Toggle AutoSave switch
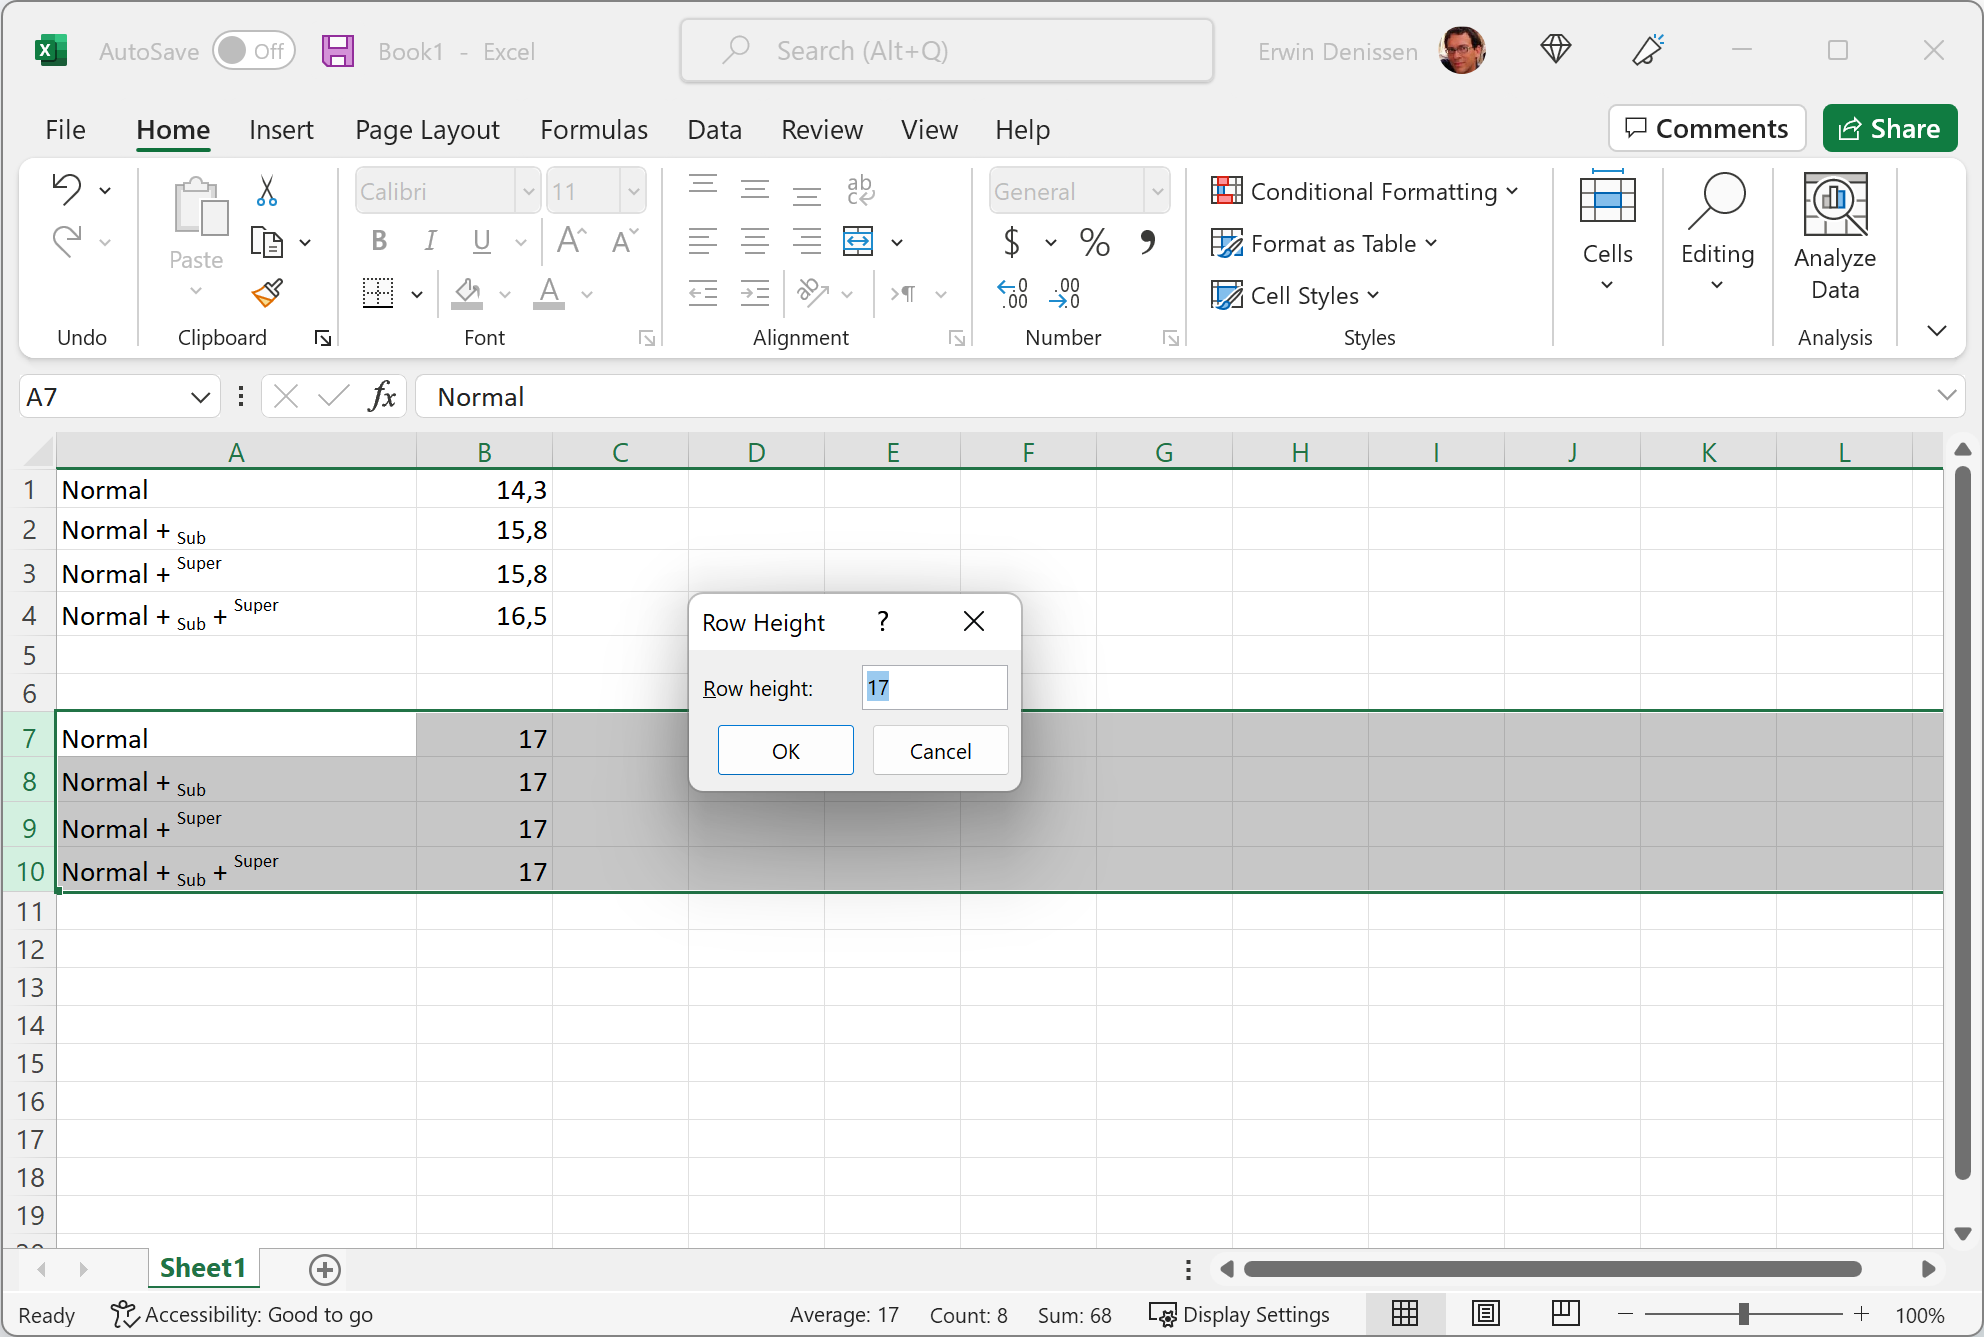This screenshot has height=1337, width=1984. (x=253, y=51)
